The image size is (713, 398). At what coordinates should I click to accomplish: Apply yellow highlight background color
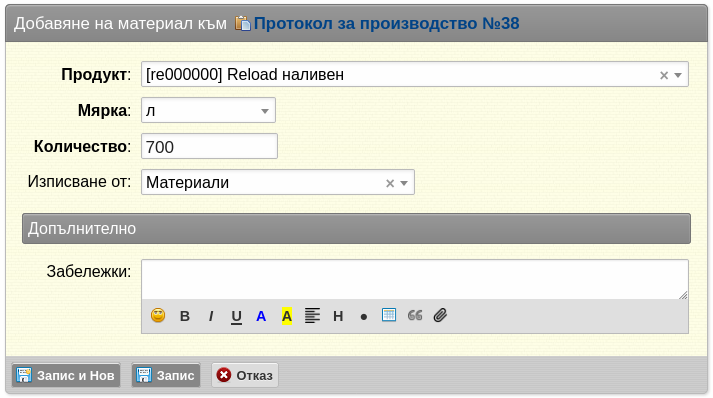tap(286, 316)
